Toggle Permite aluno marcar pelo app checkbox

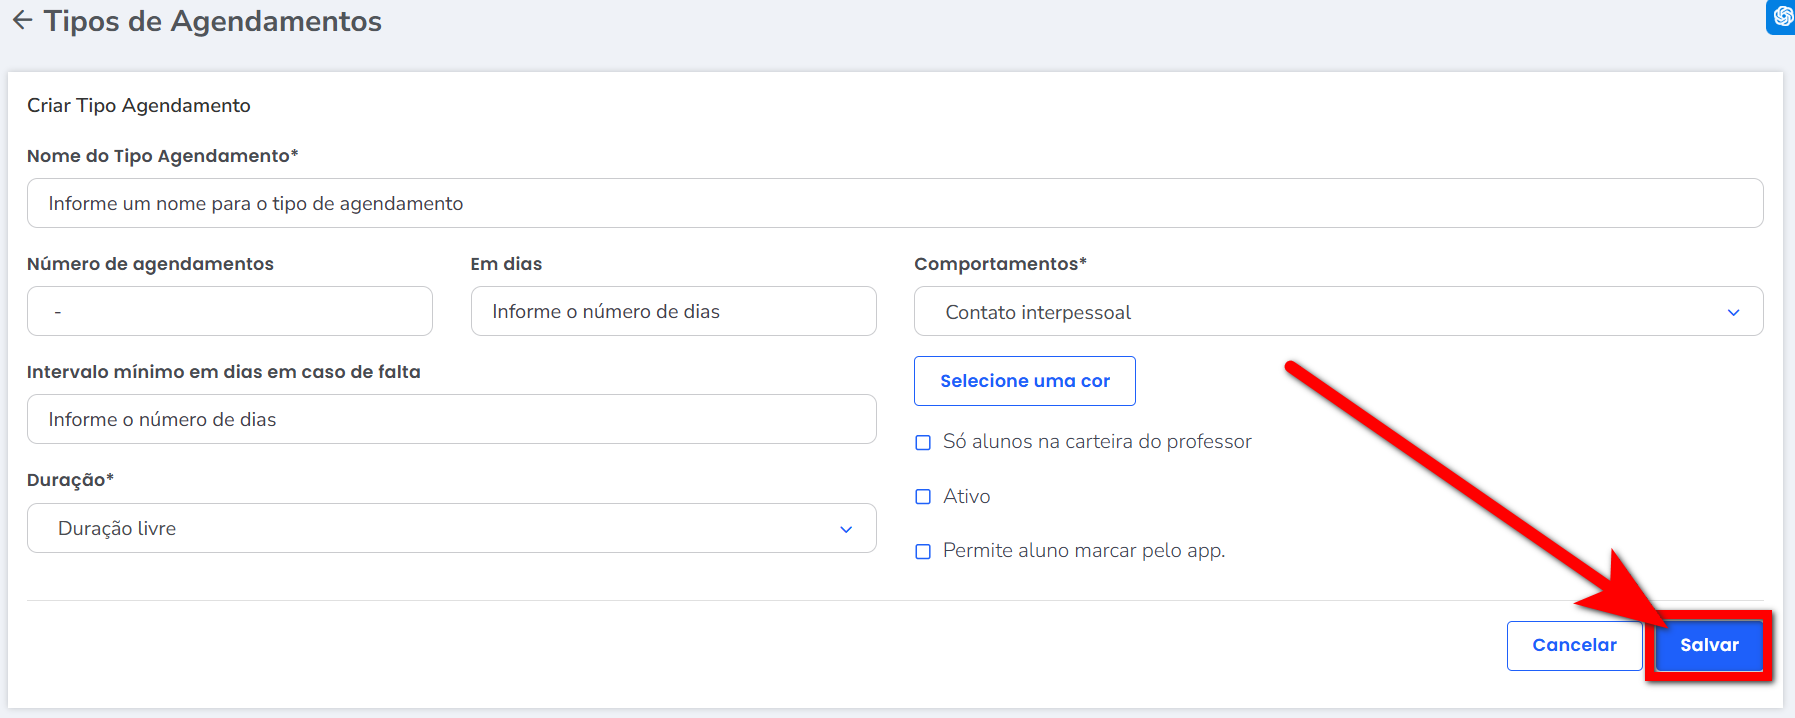tap(923, 551)
